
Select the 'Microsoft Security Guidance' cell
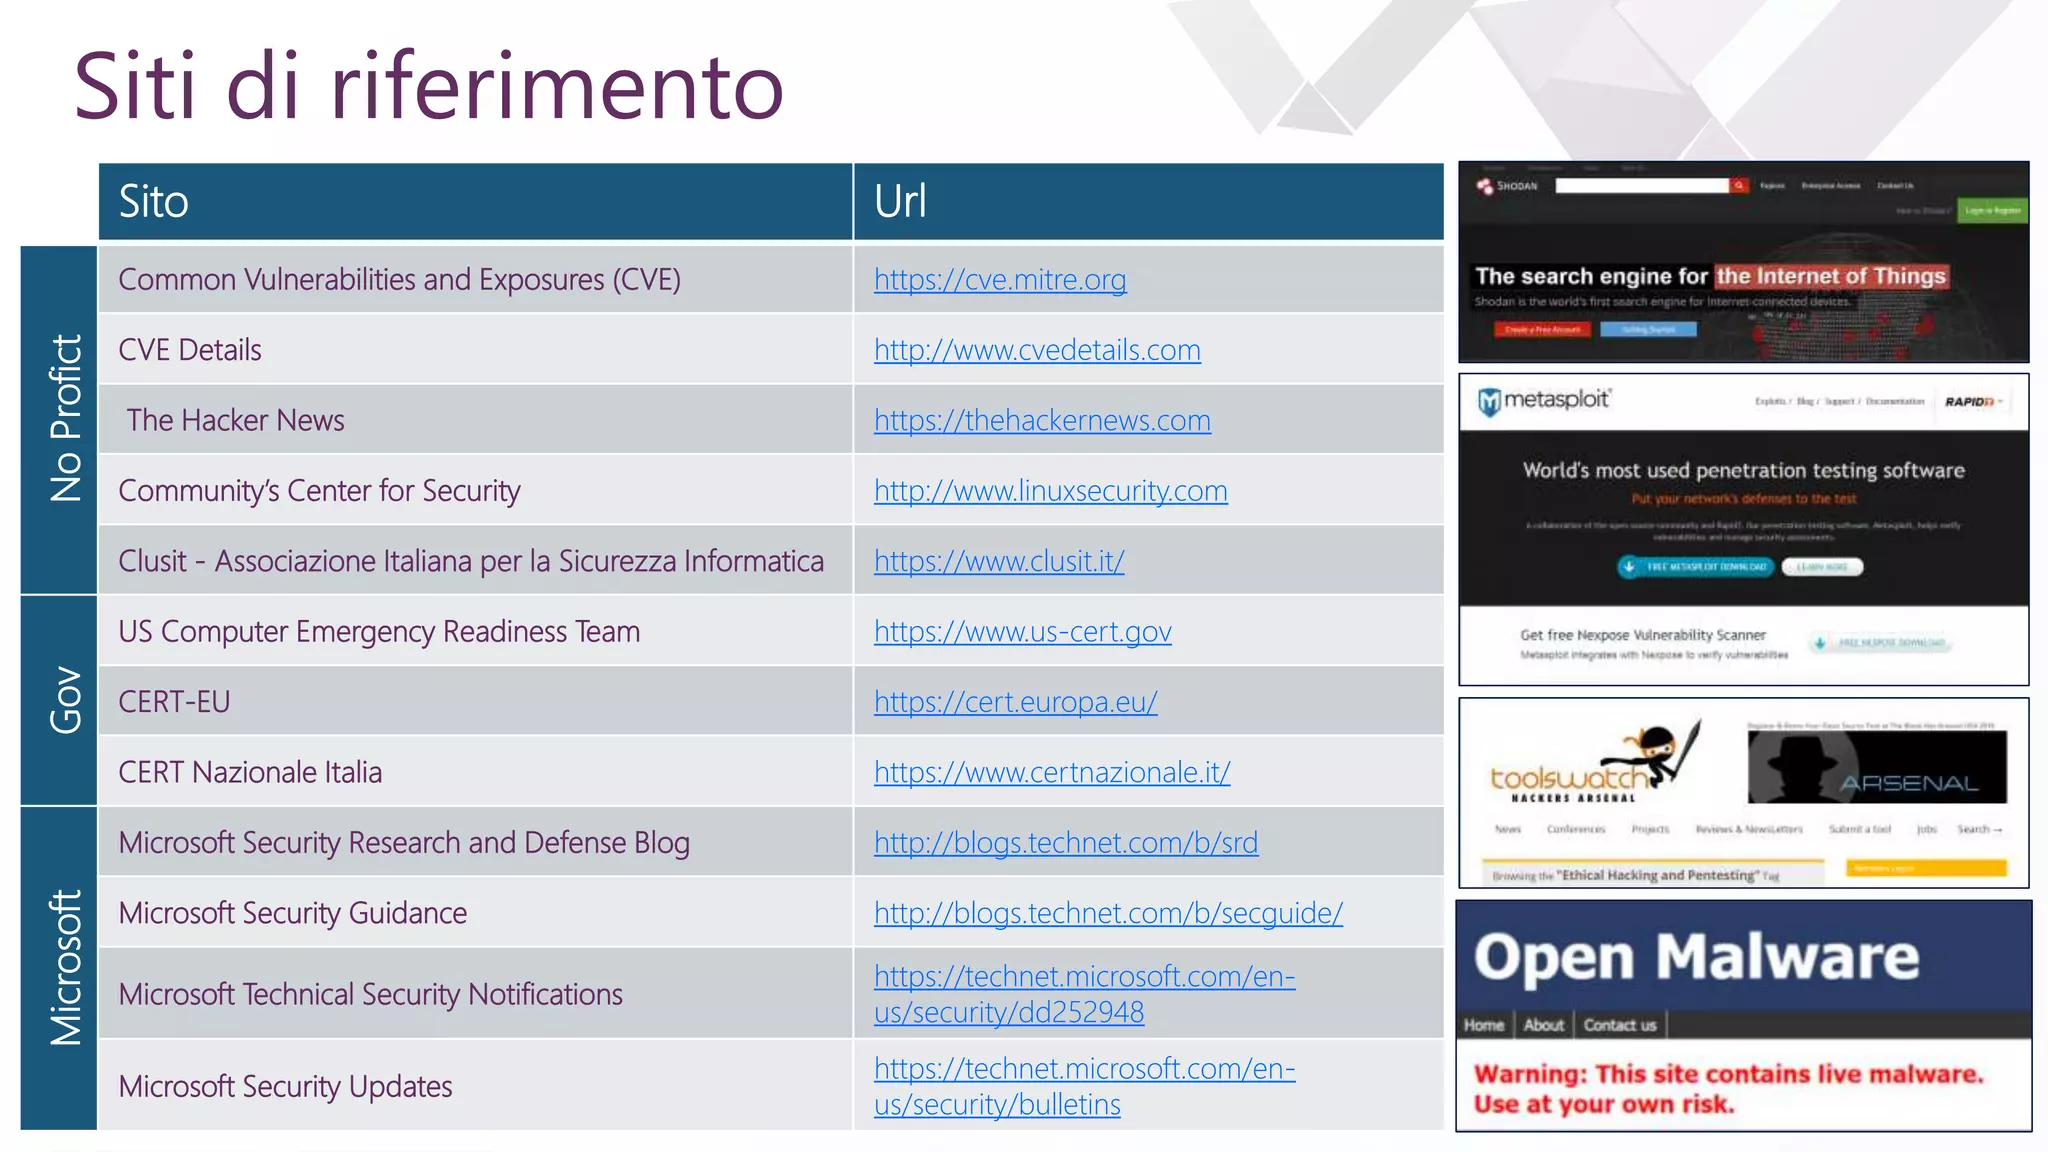[x=476, y=913]
